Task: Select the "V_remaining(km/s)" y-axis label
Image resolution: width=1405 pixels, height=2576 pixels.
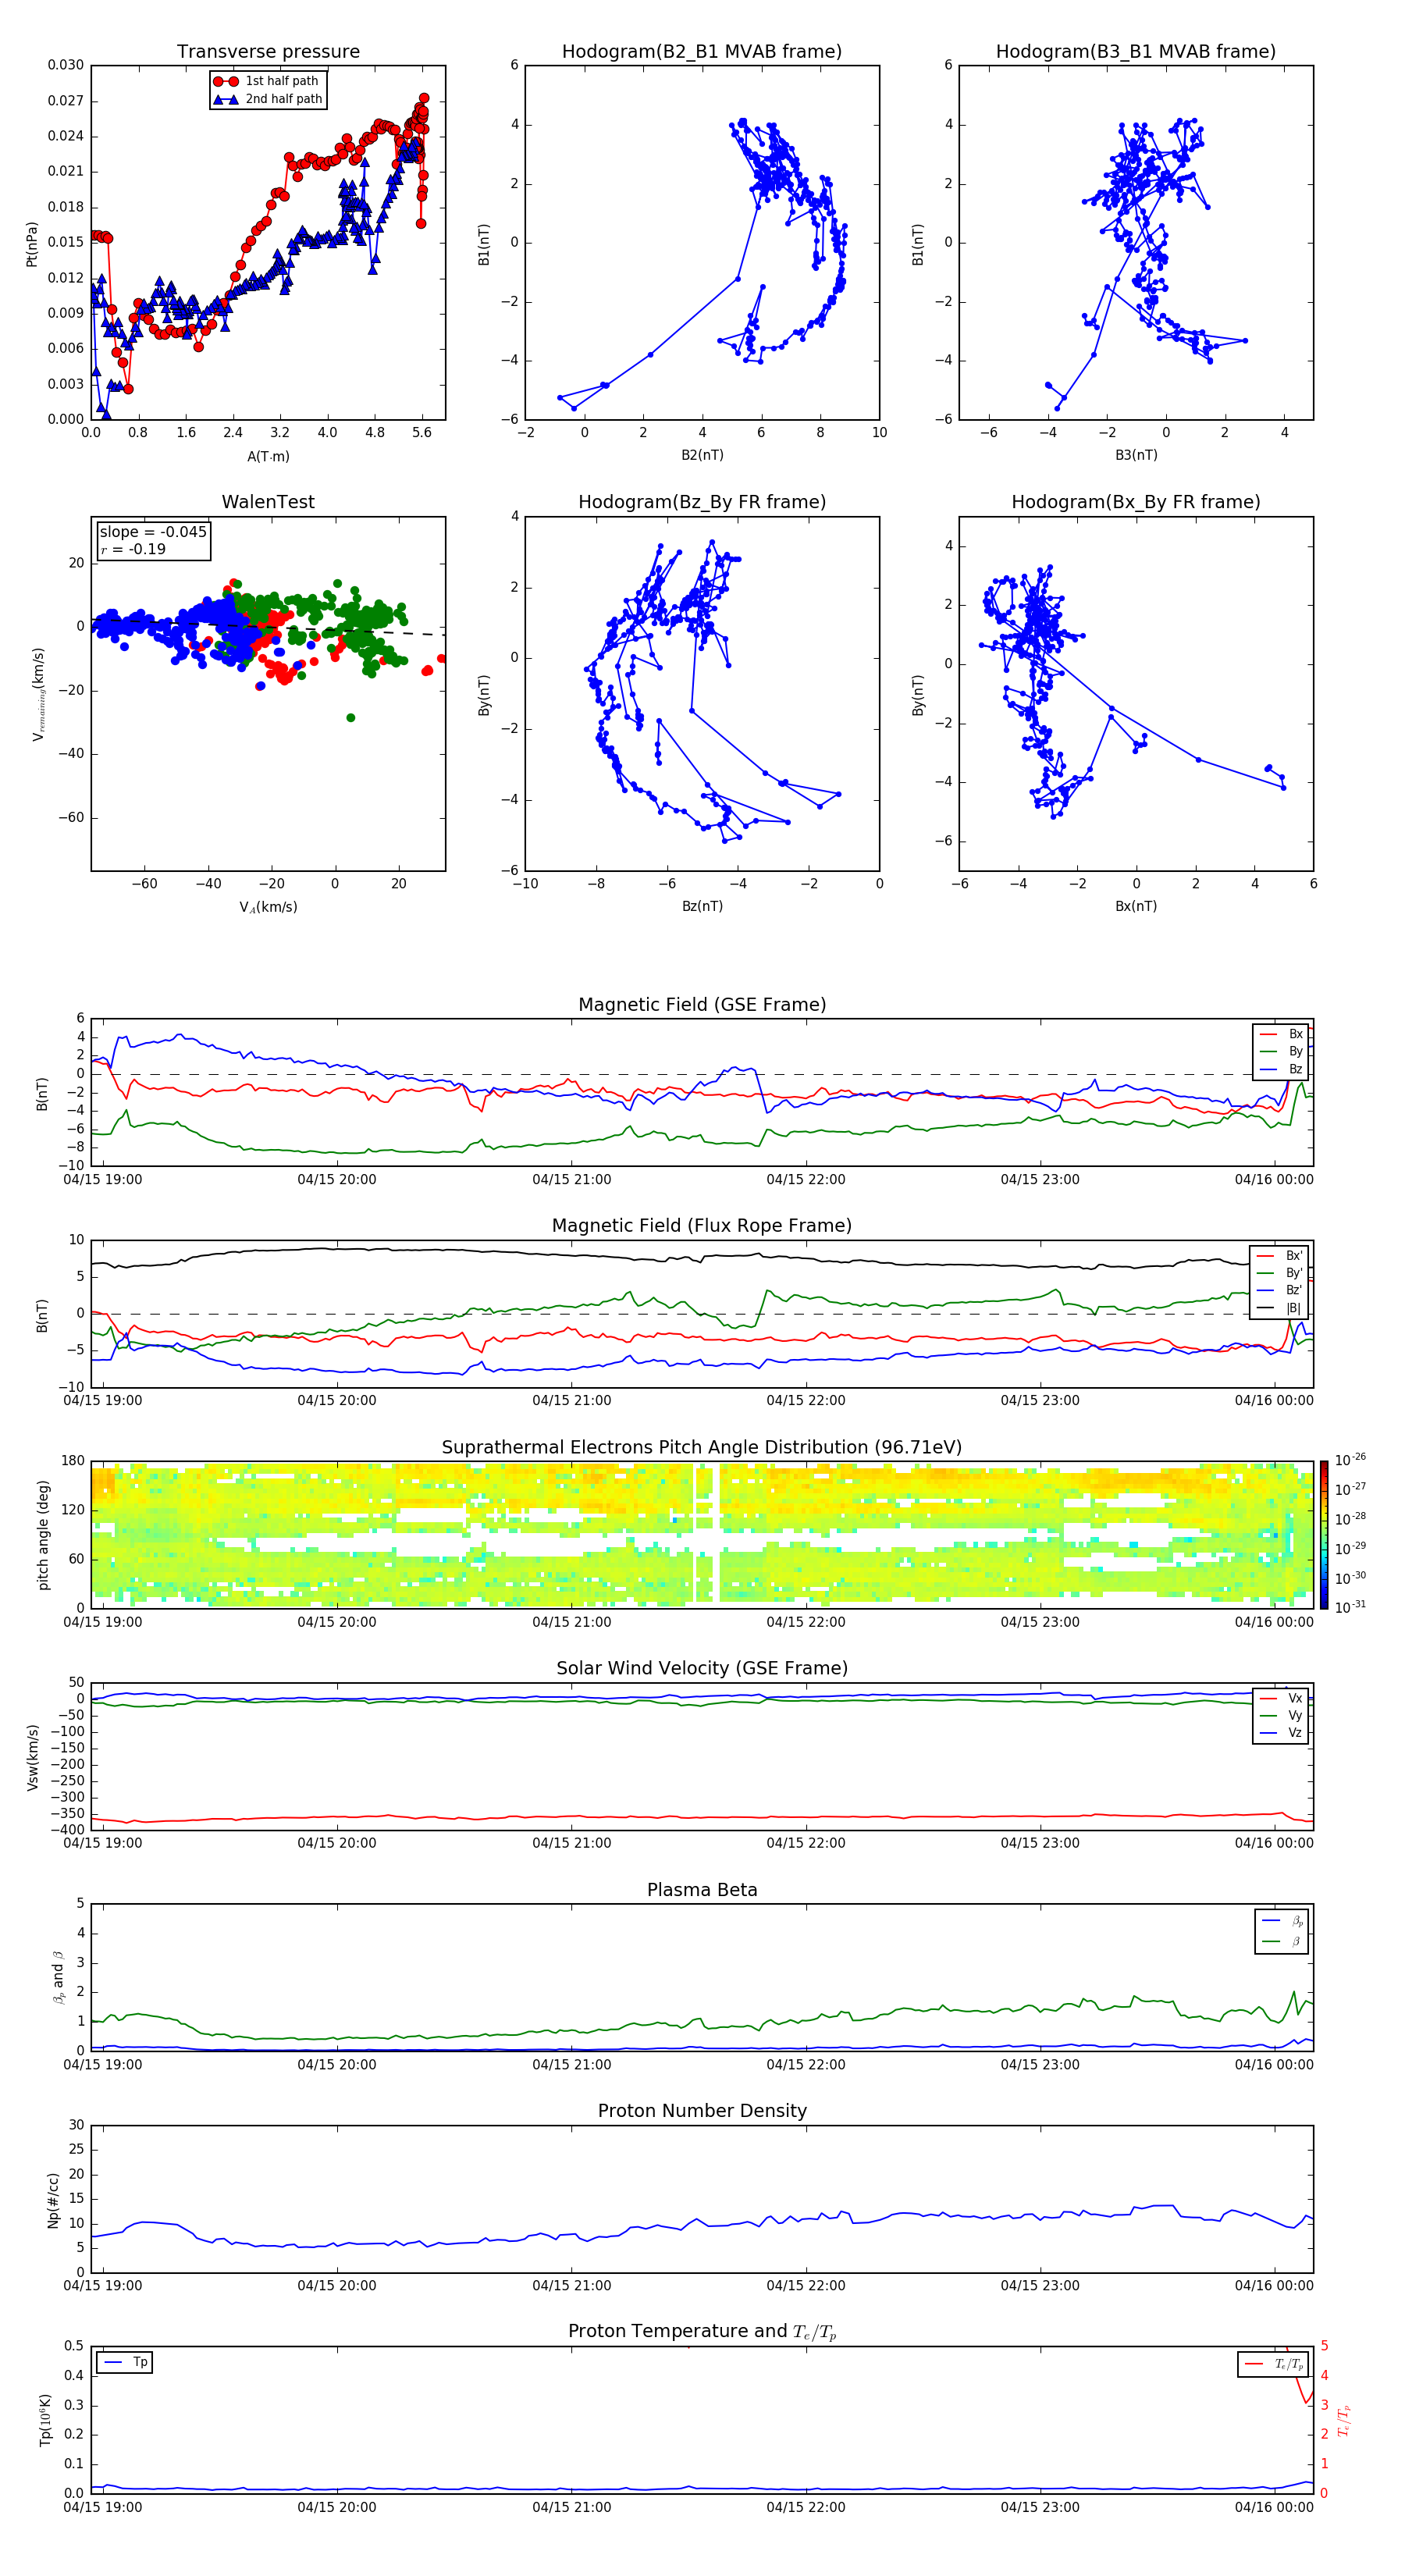Action: (38, 694)
